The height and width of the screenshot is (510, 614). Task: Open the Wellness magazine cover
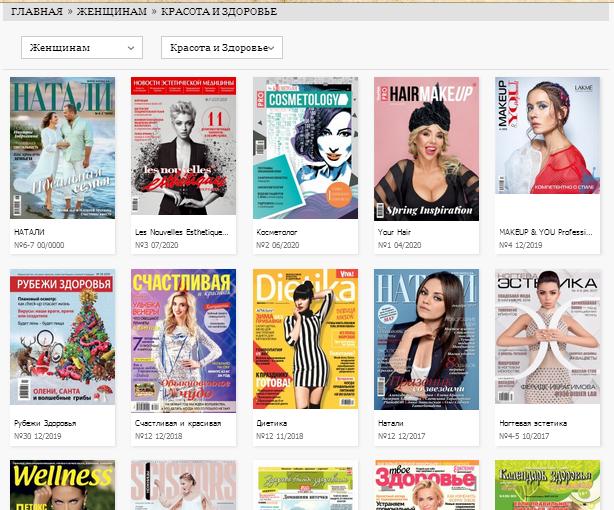coord(62,486)
